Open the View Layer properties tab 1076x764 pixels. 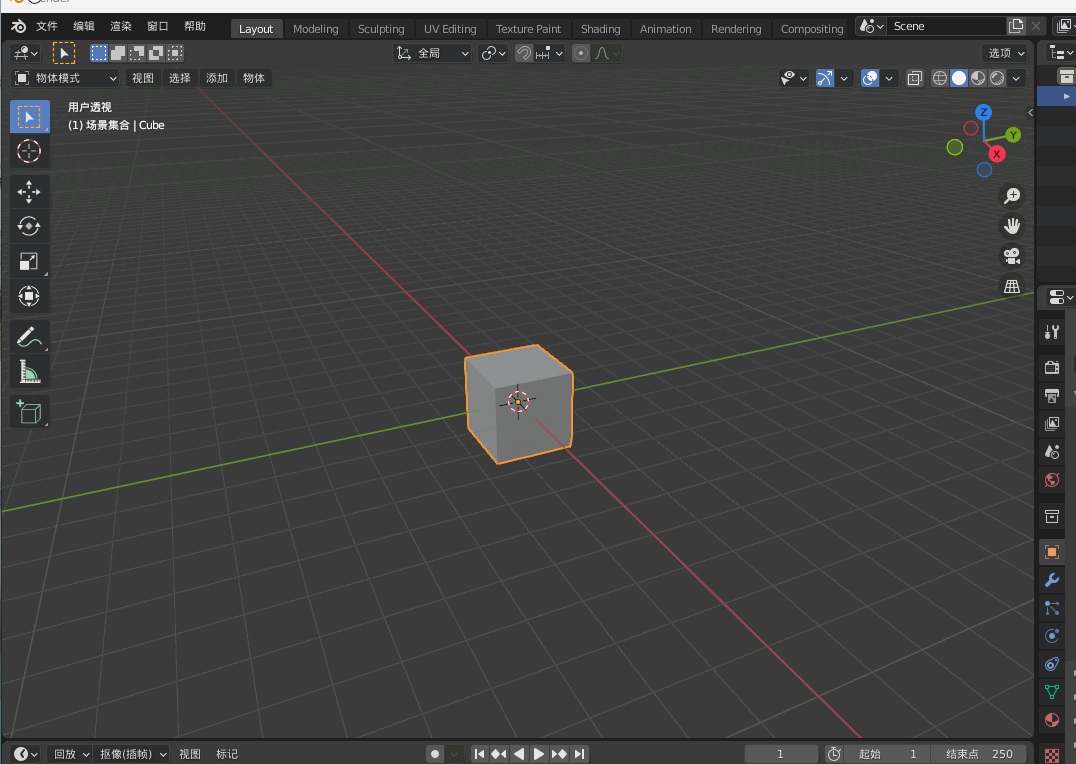point(1051,424)
